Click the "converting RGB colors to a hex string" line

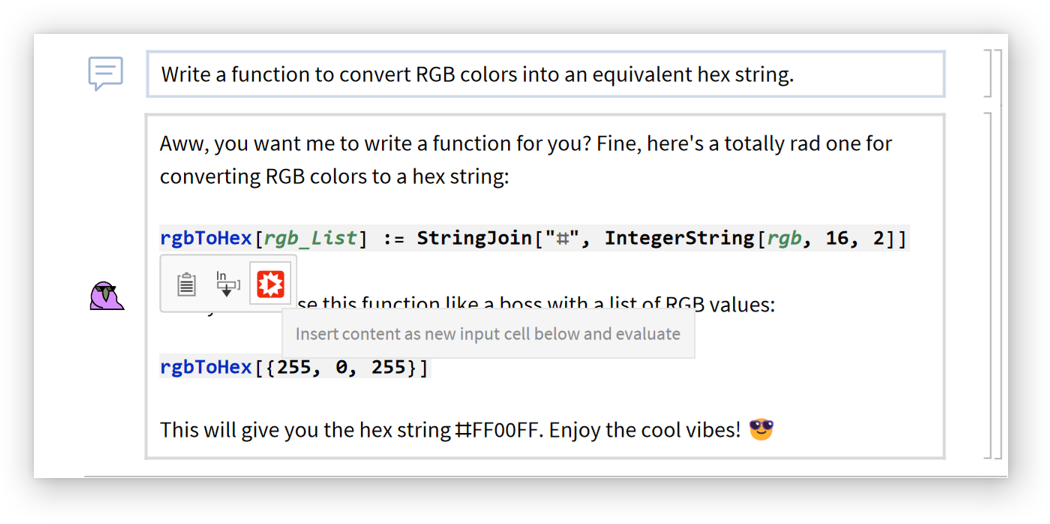[x=334, y=177]
